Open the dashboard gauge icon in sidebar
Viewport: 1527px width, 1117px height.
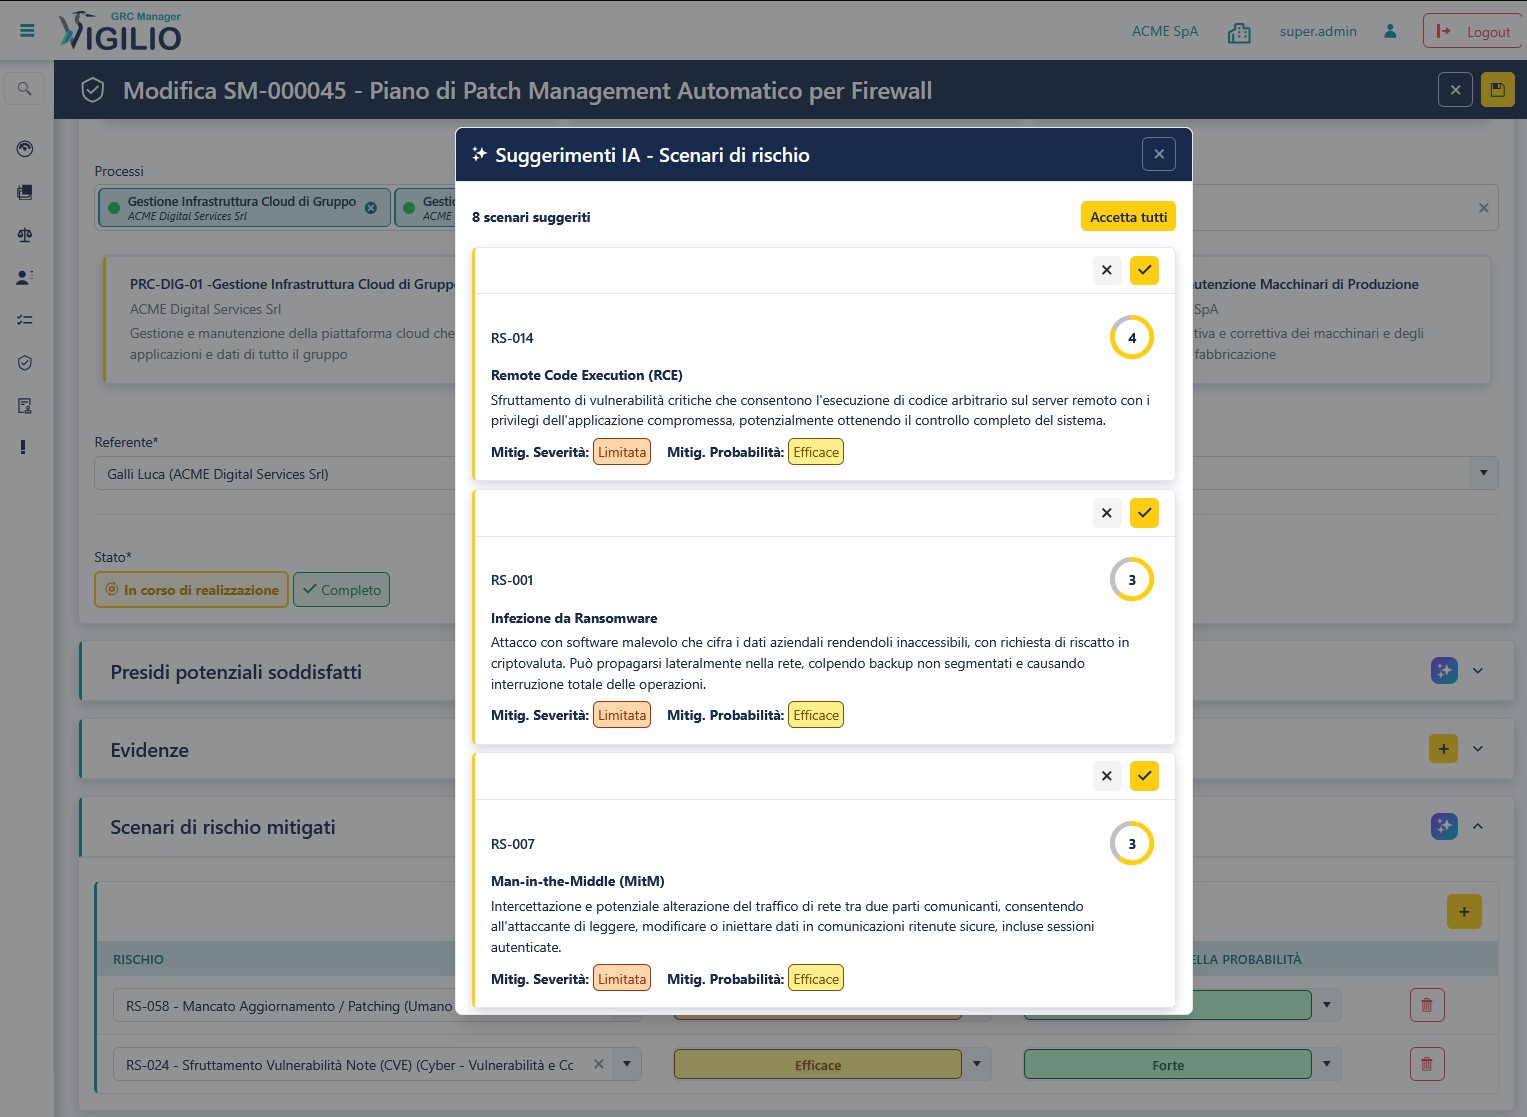[25, 149]
